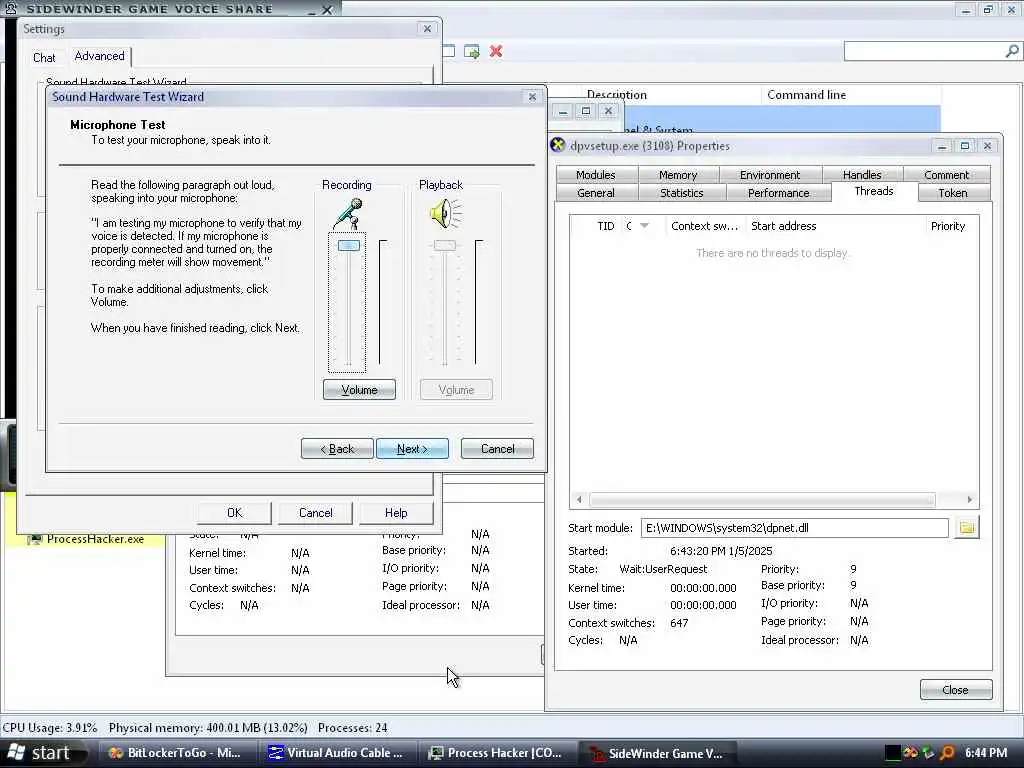
Task: Open the Handles tab in Properties
Action: pyautogui.click(x=862, y=175)
